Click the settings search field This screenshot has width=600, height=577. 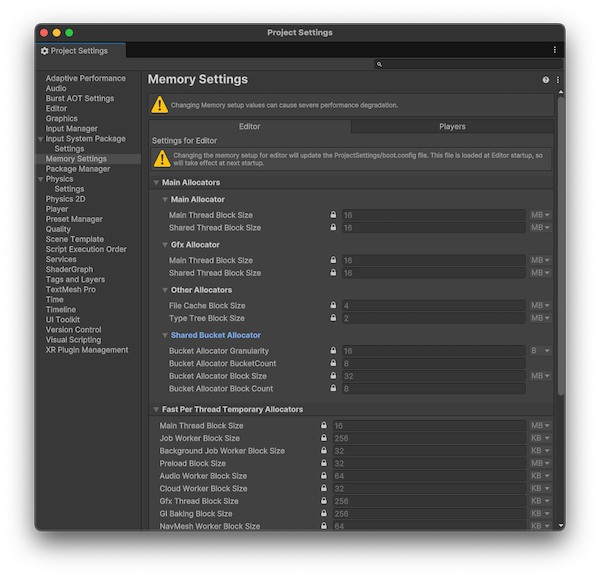[465, 64]
